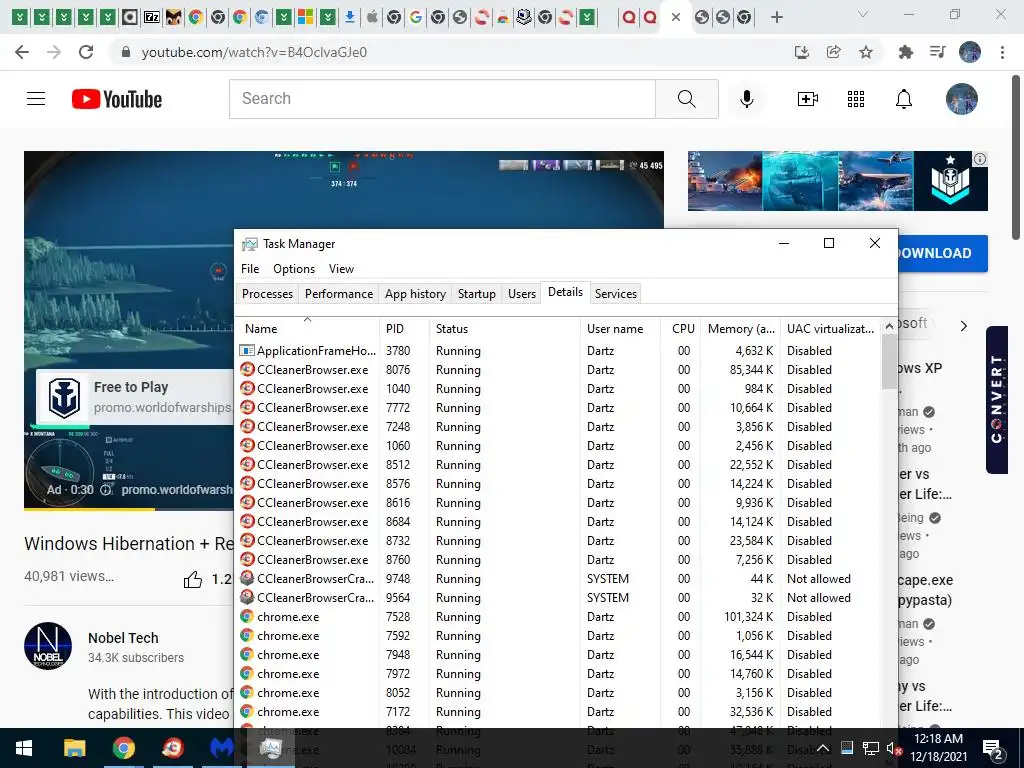Viewport: 1024px width, 768px height.
Task: Click the Chrome icon in the taskbar
Action: 123,748
